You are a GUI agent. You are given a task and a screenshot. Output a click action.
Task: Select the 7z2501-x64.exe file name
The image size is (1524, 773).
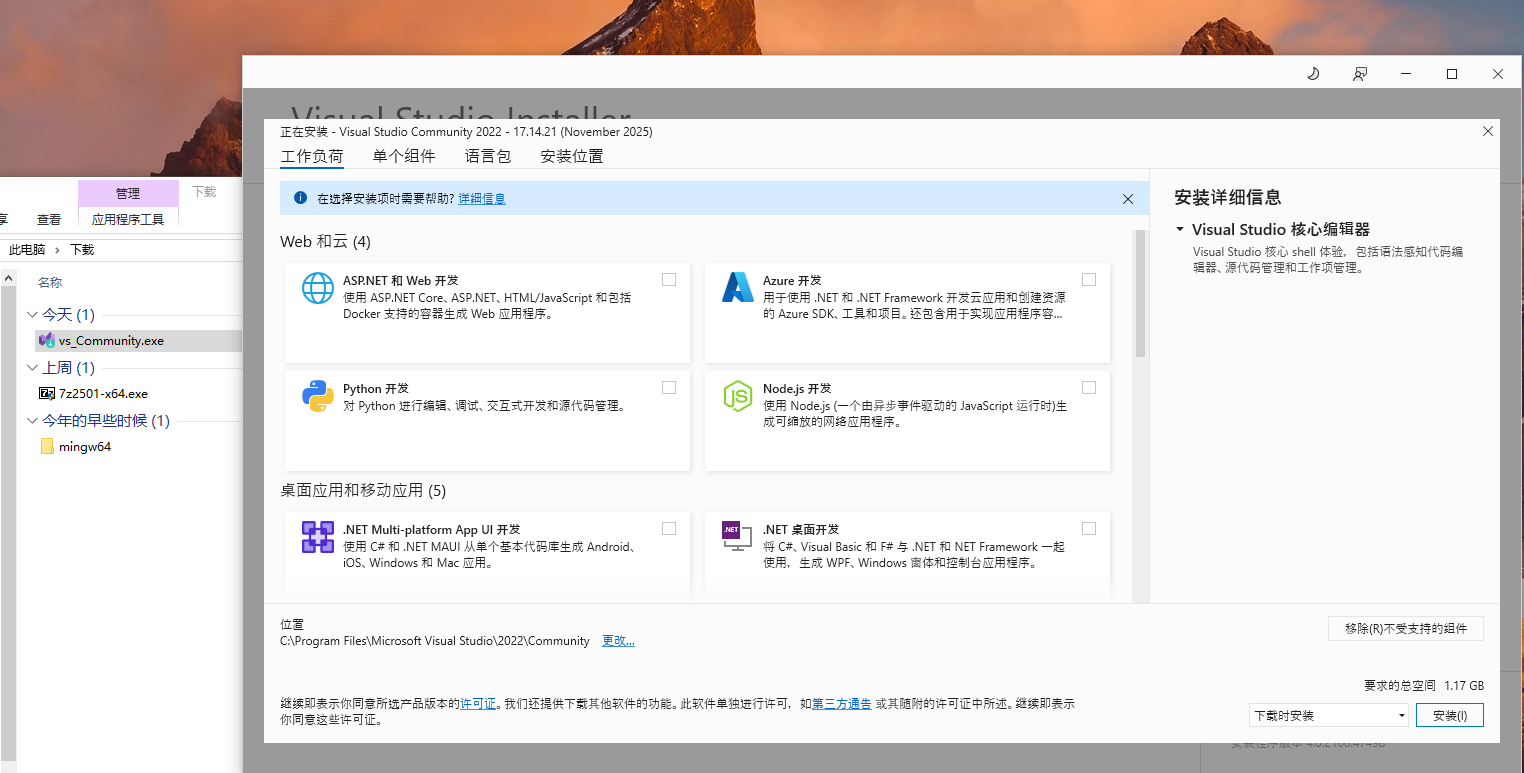(103, 394)
